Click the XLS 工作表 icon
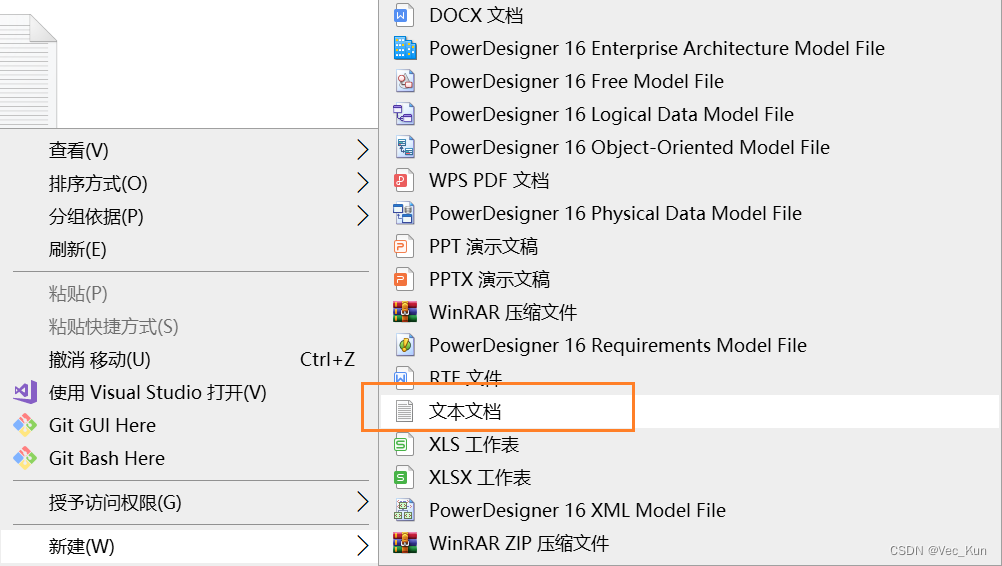This screenshot has width=1002, height=566. click(x=403, y=445)
